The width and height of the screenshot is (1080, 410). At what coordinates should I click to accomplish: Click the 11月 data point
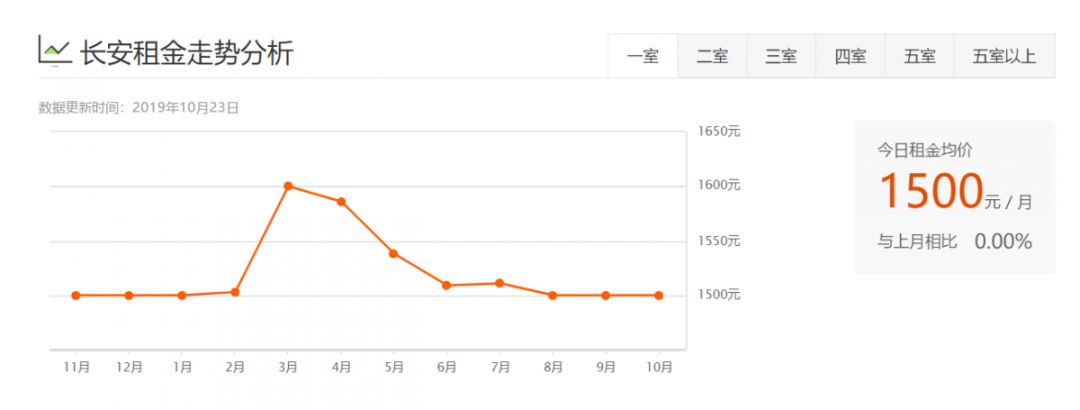click(76, 295)
